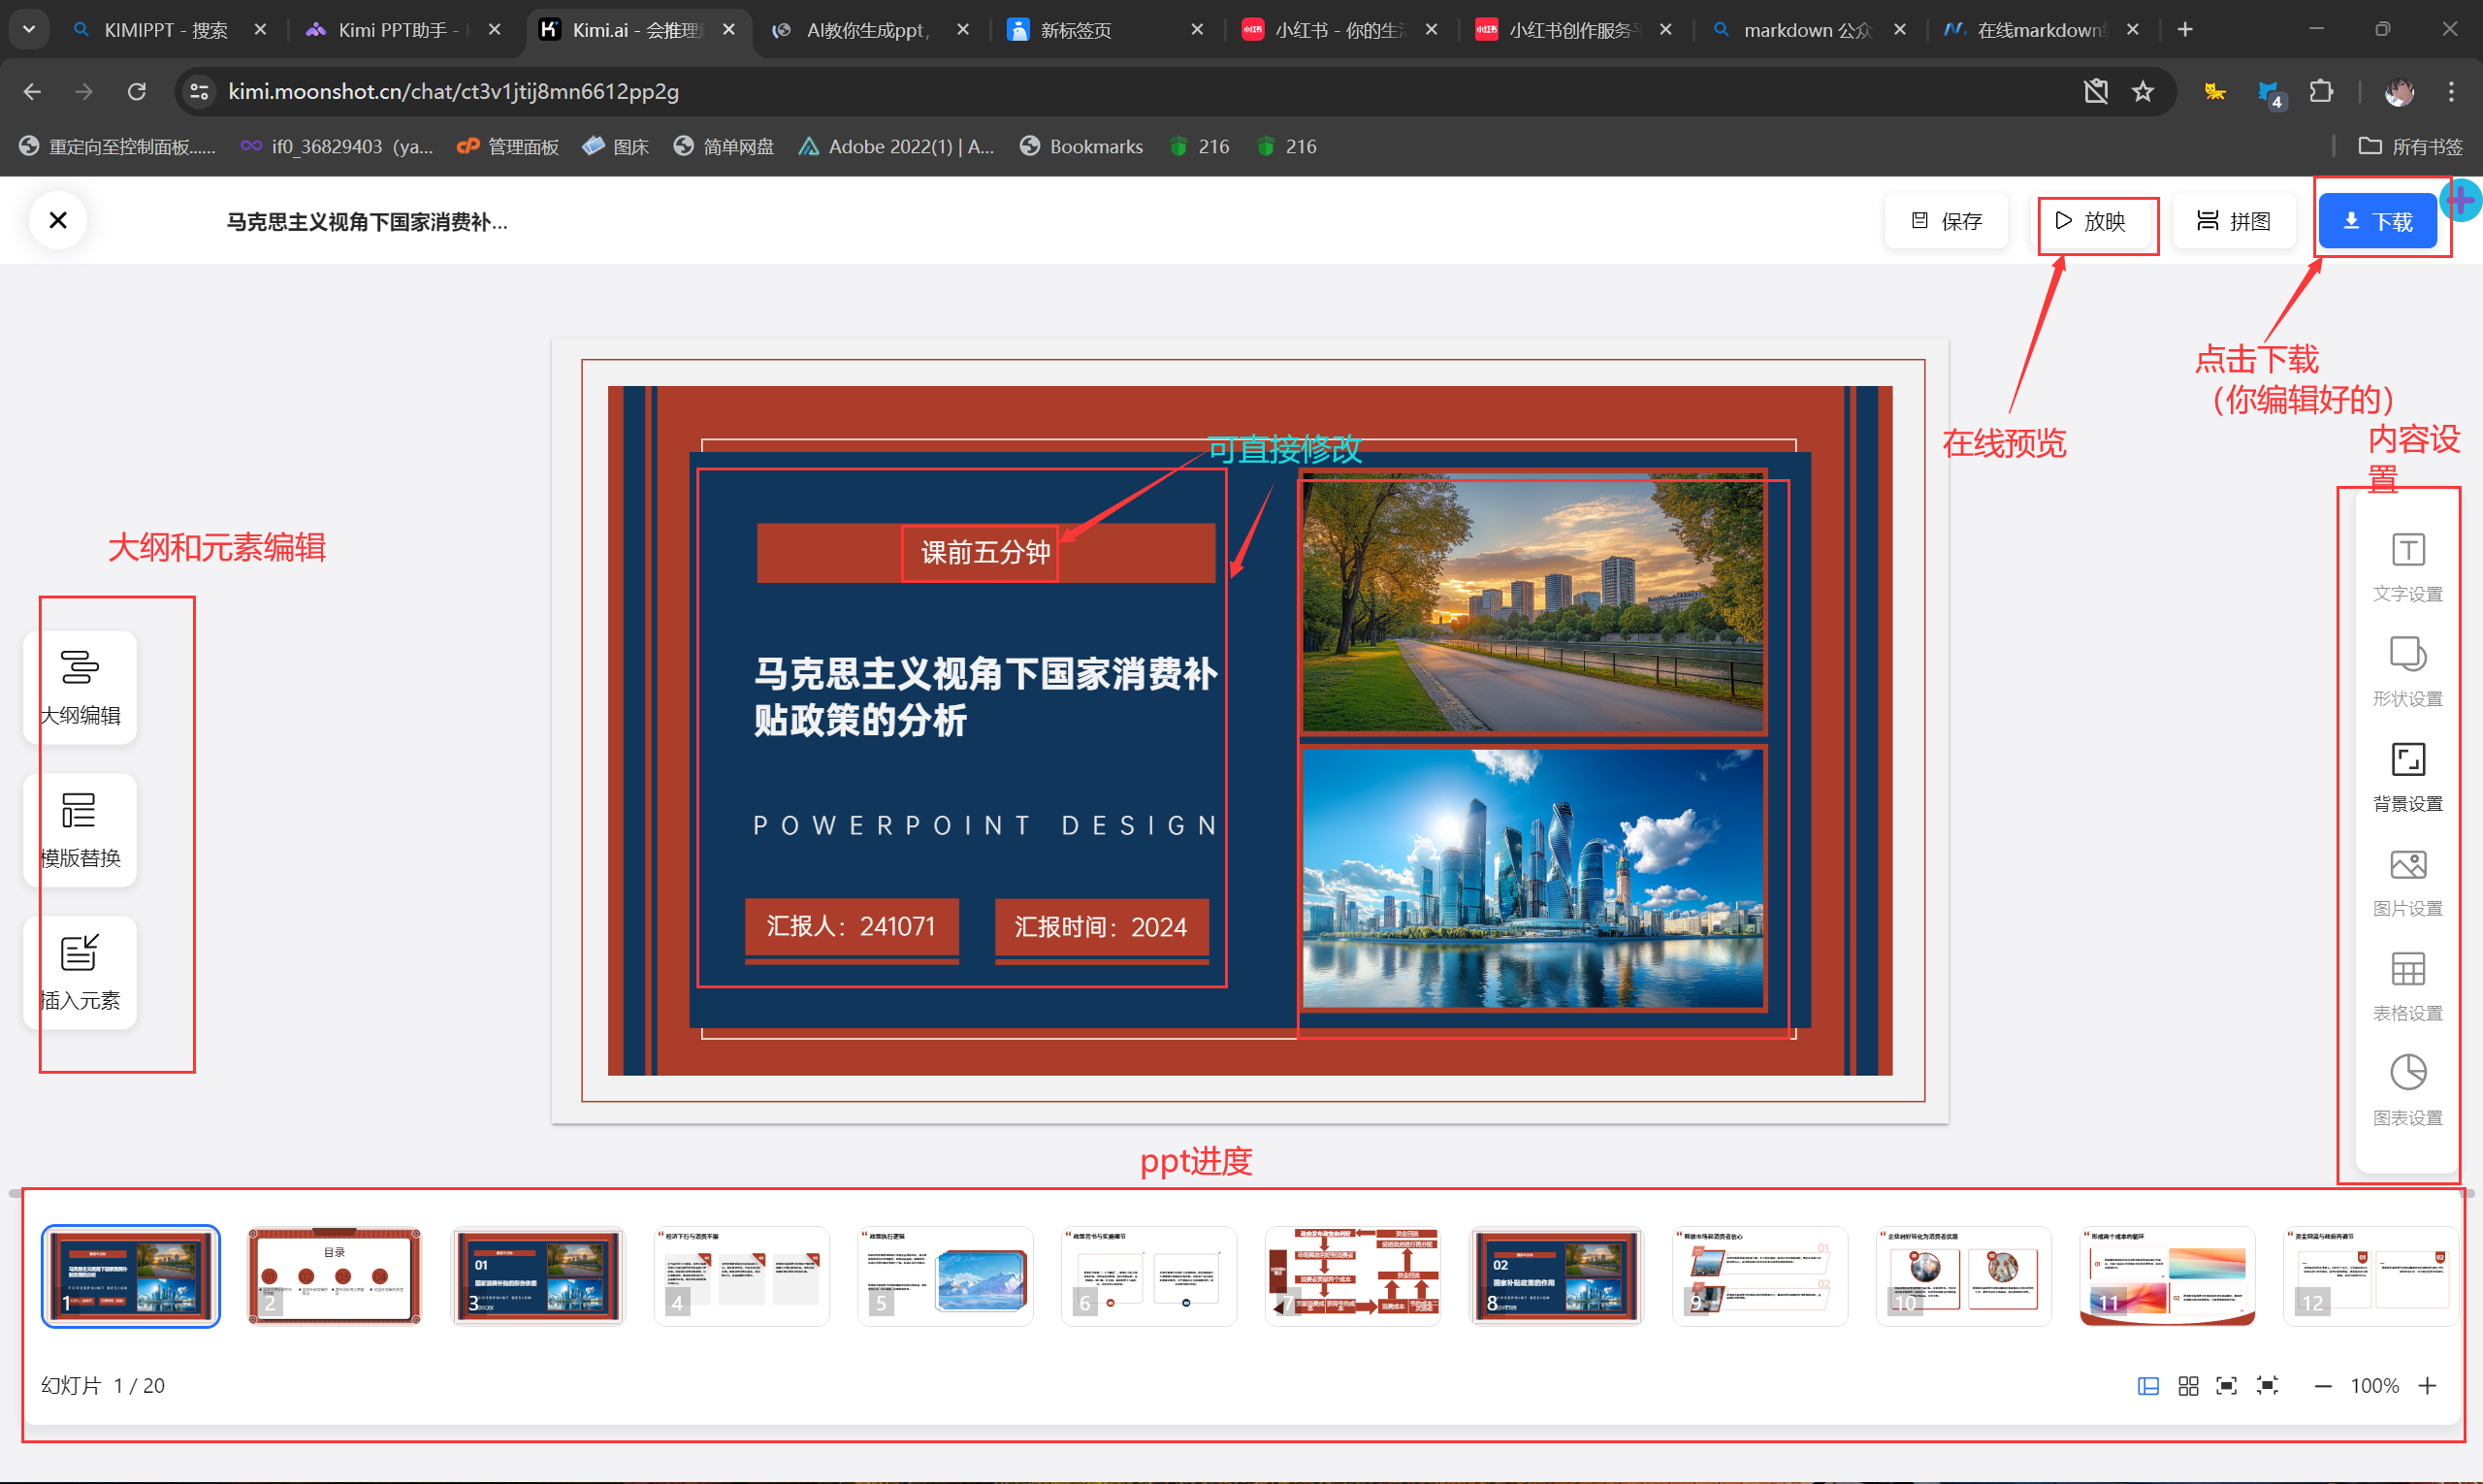The height and width of the screenshot is (1484, 2483).
Task: Open the 大纲编辑 outline editor
Action: (80, 687)
